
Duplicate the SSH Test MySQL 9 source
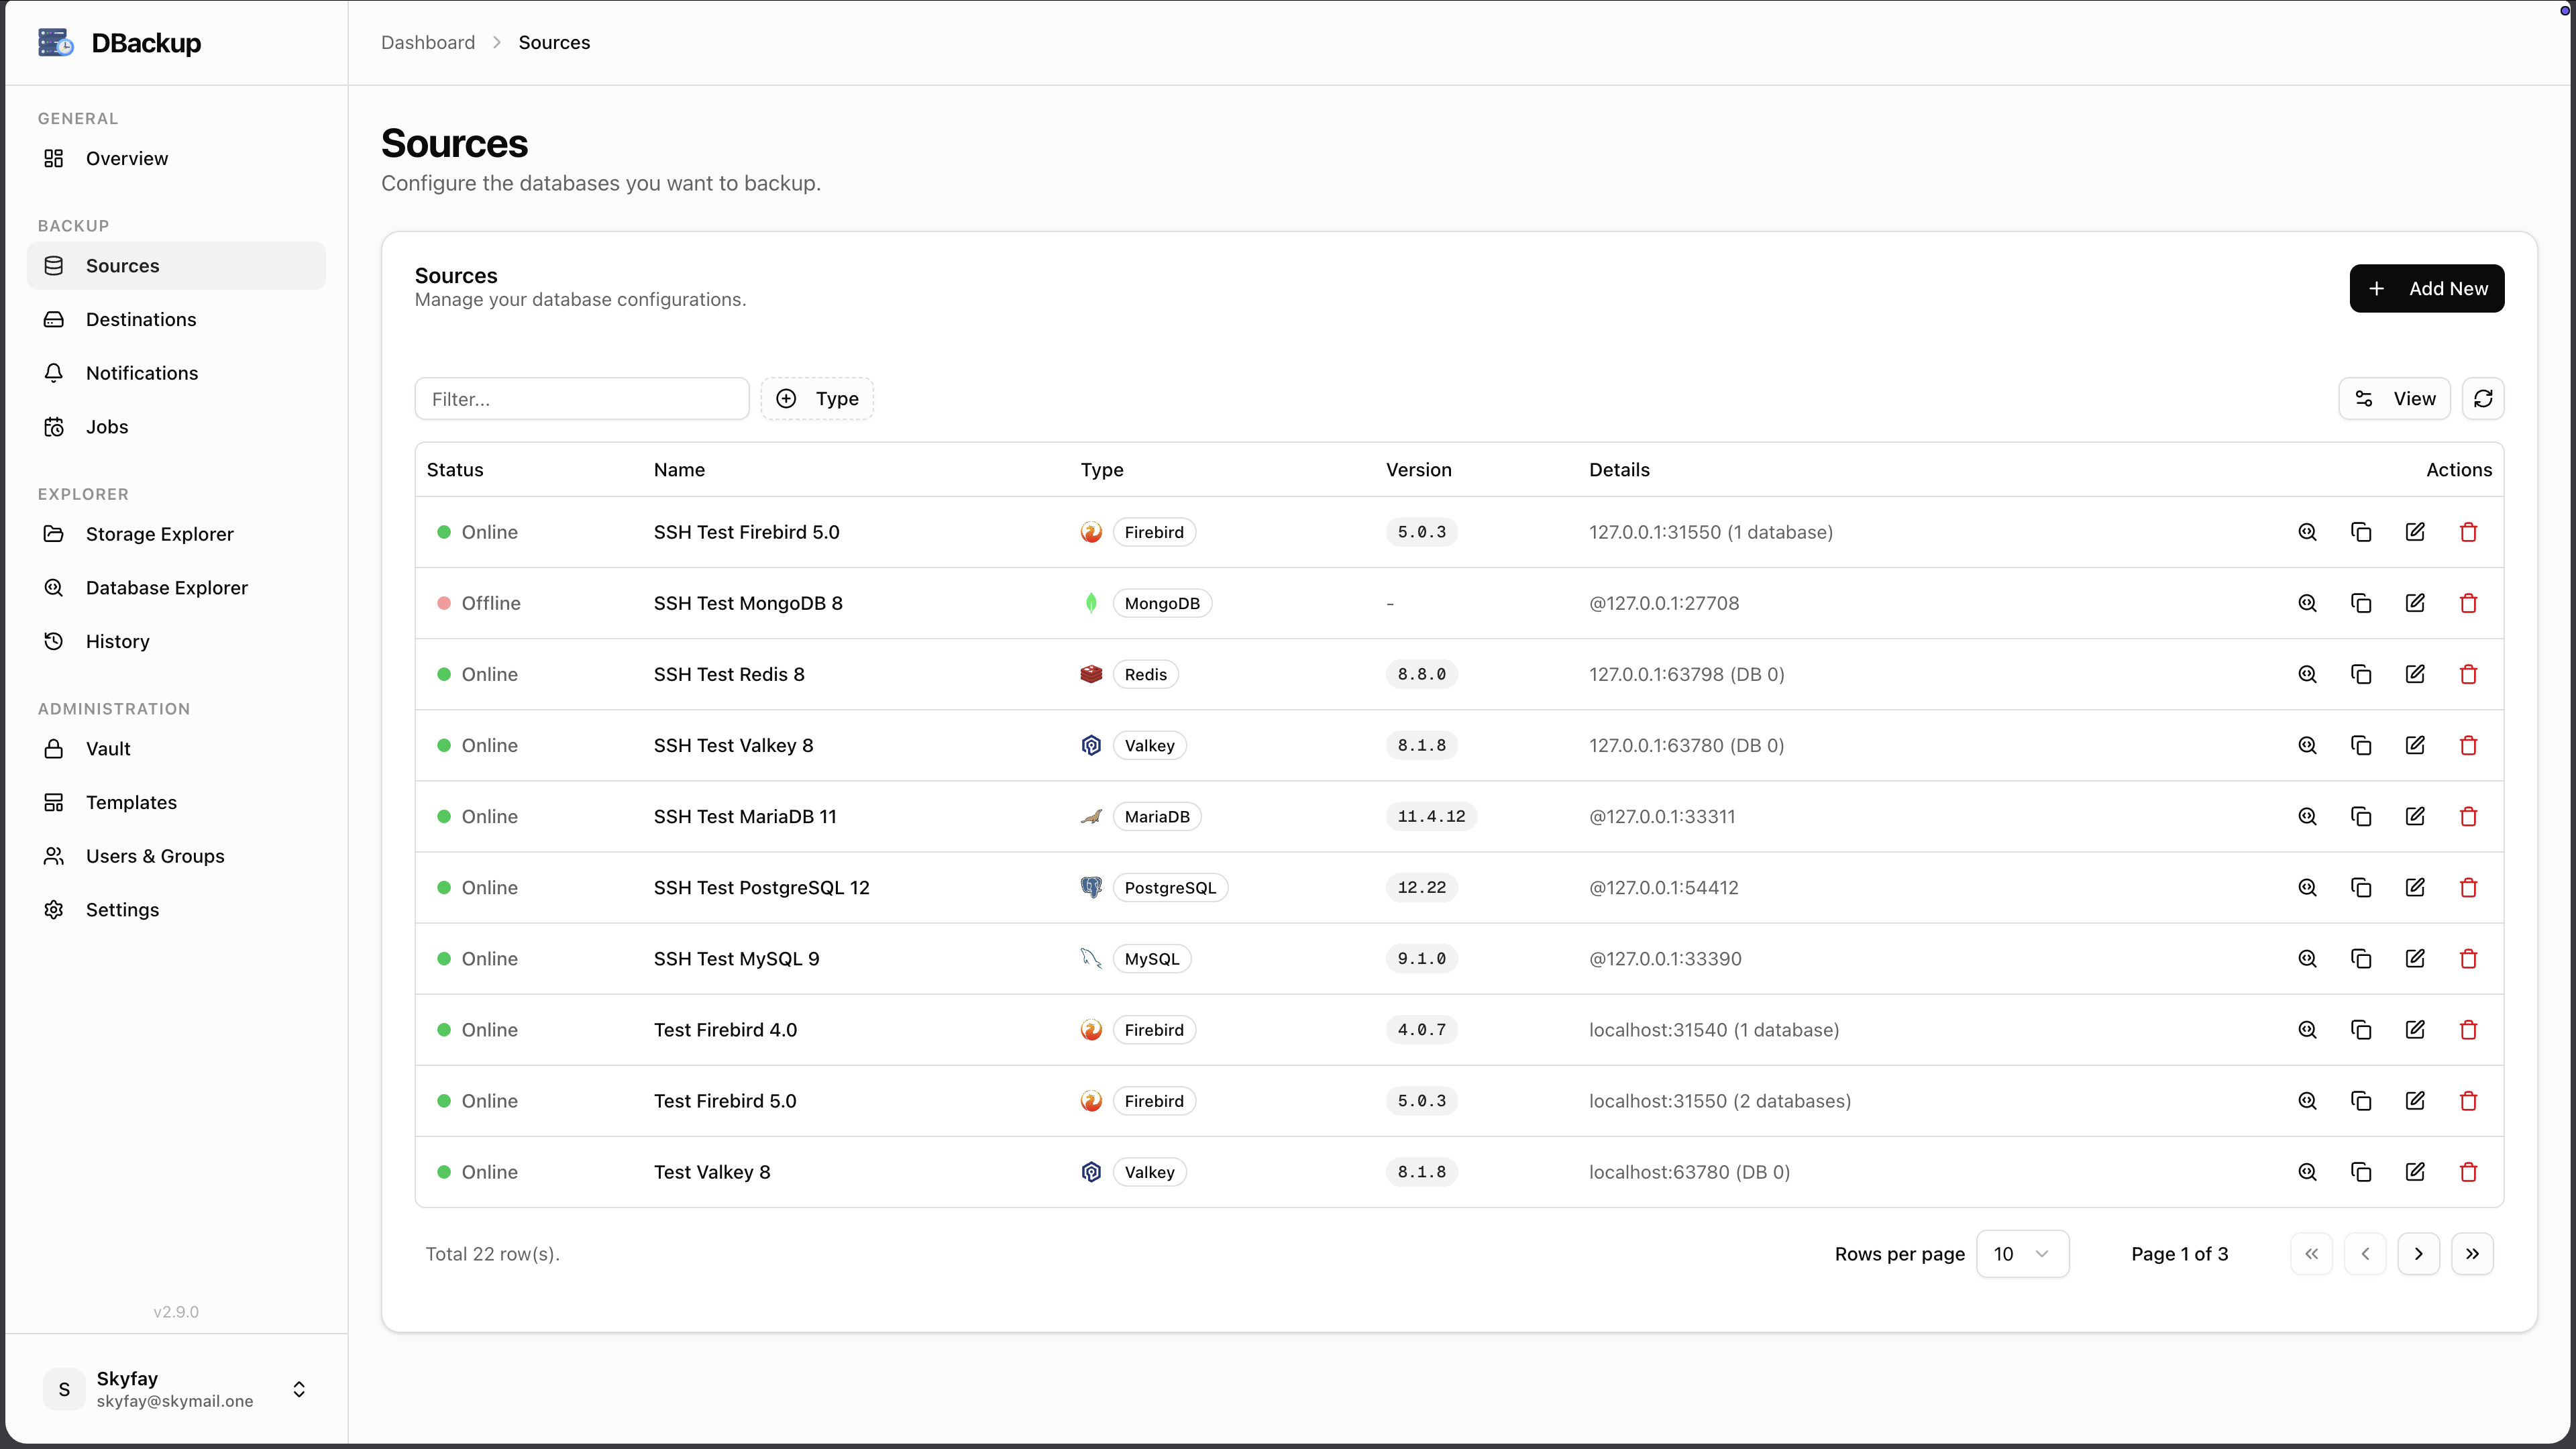pyautogui.click(x=2361, y=958)
